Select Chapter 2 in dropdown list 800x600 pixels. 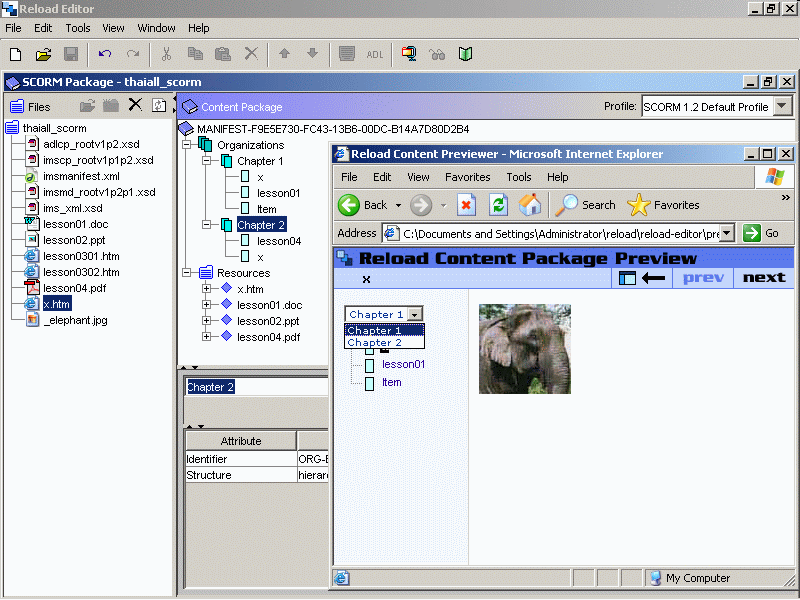[x=375, y=343]
